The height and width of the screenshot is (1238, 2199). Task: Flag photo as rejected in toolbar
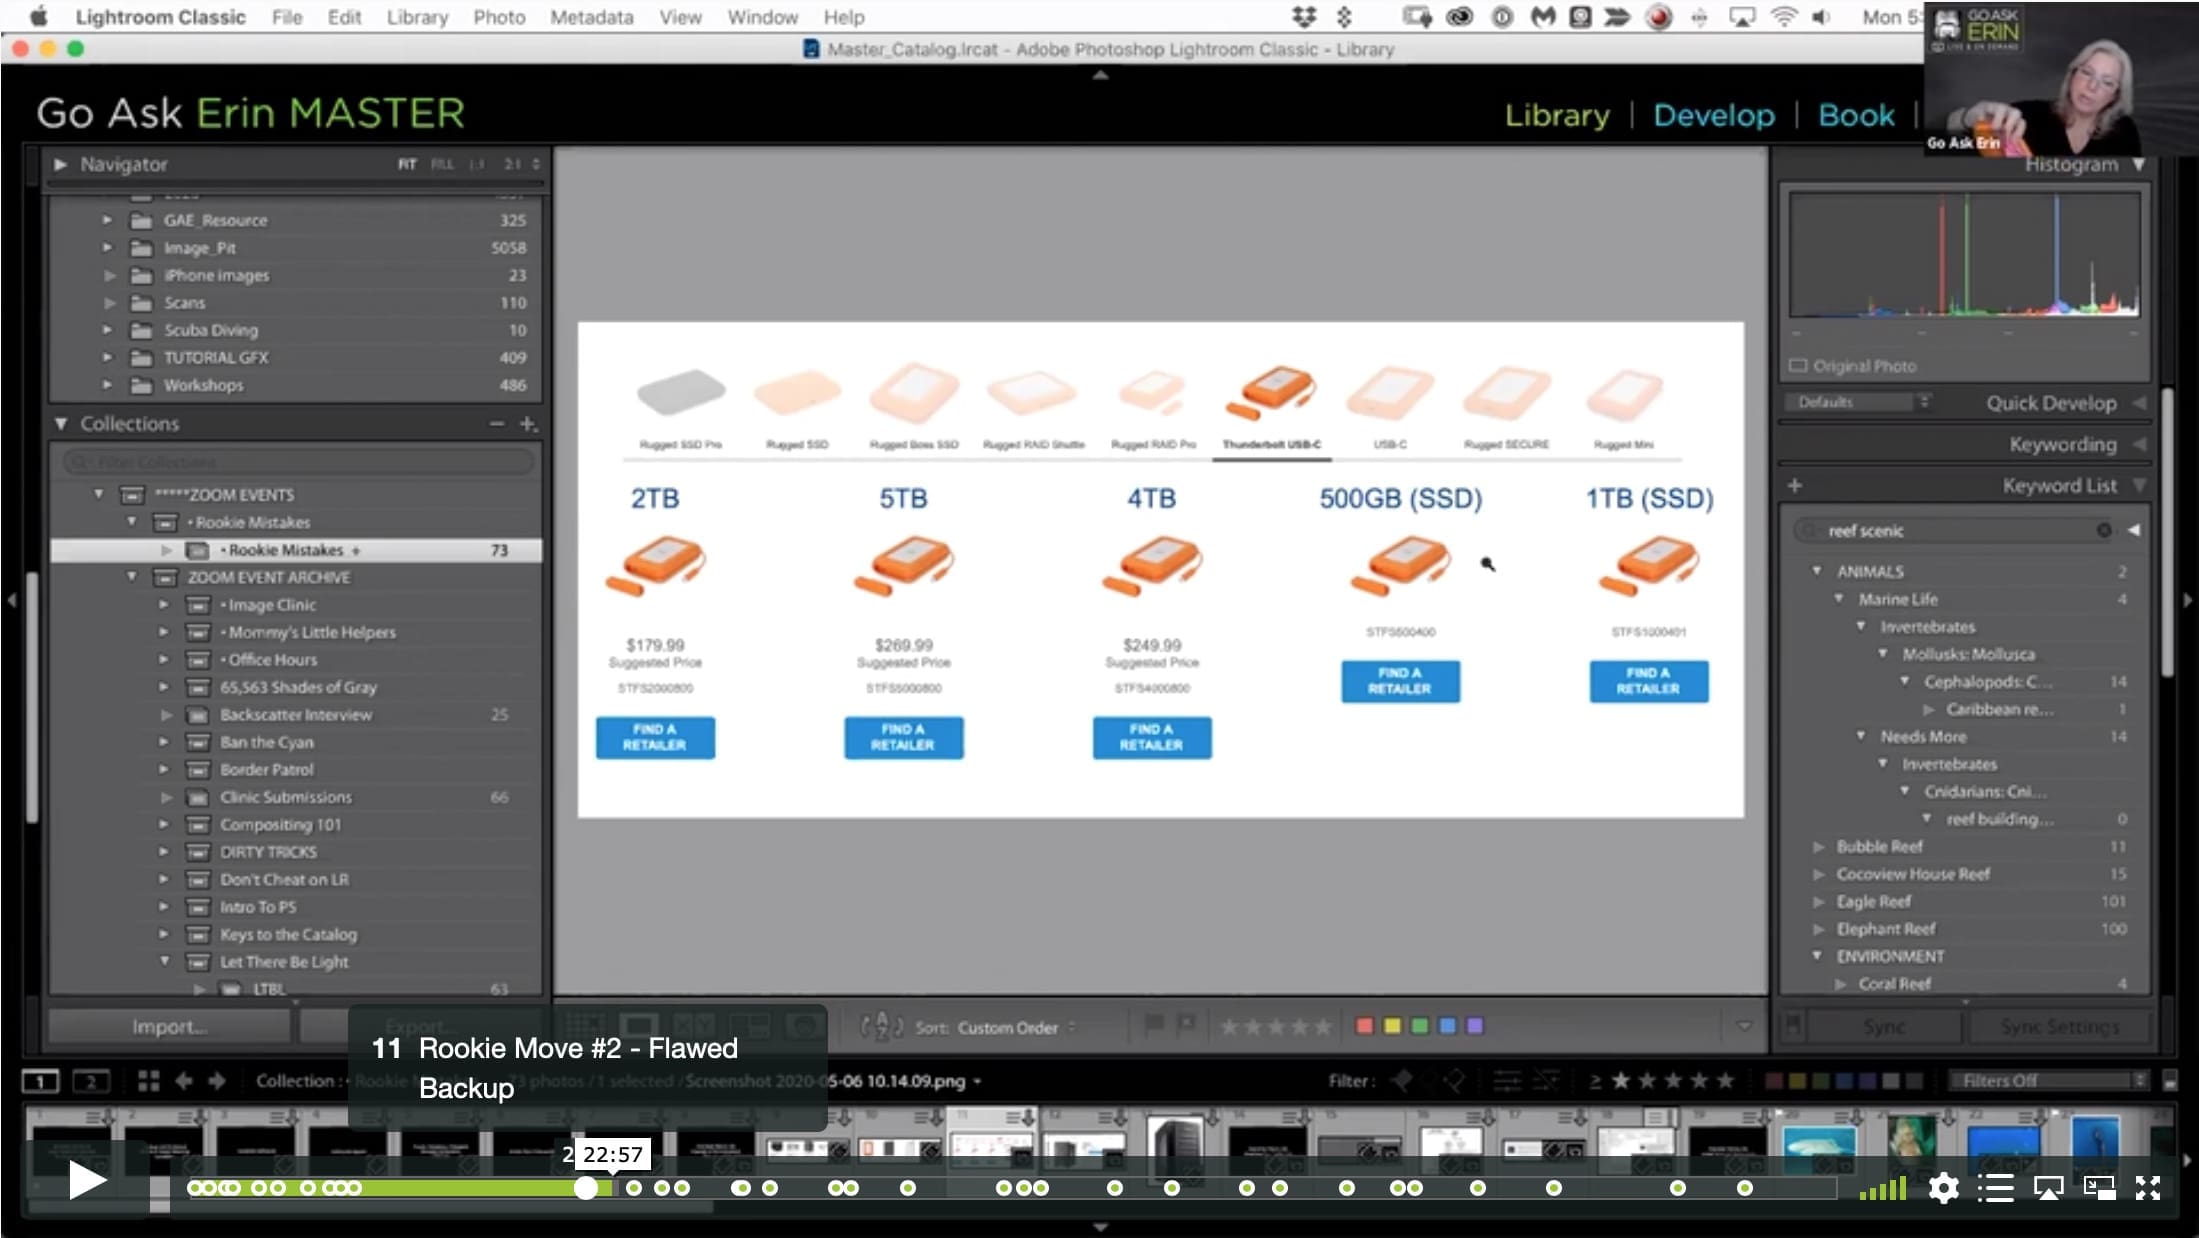(x=1186, y=1025)
